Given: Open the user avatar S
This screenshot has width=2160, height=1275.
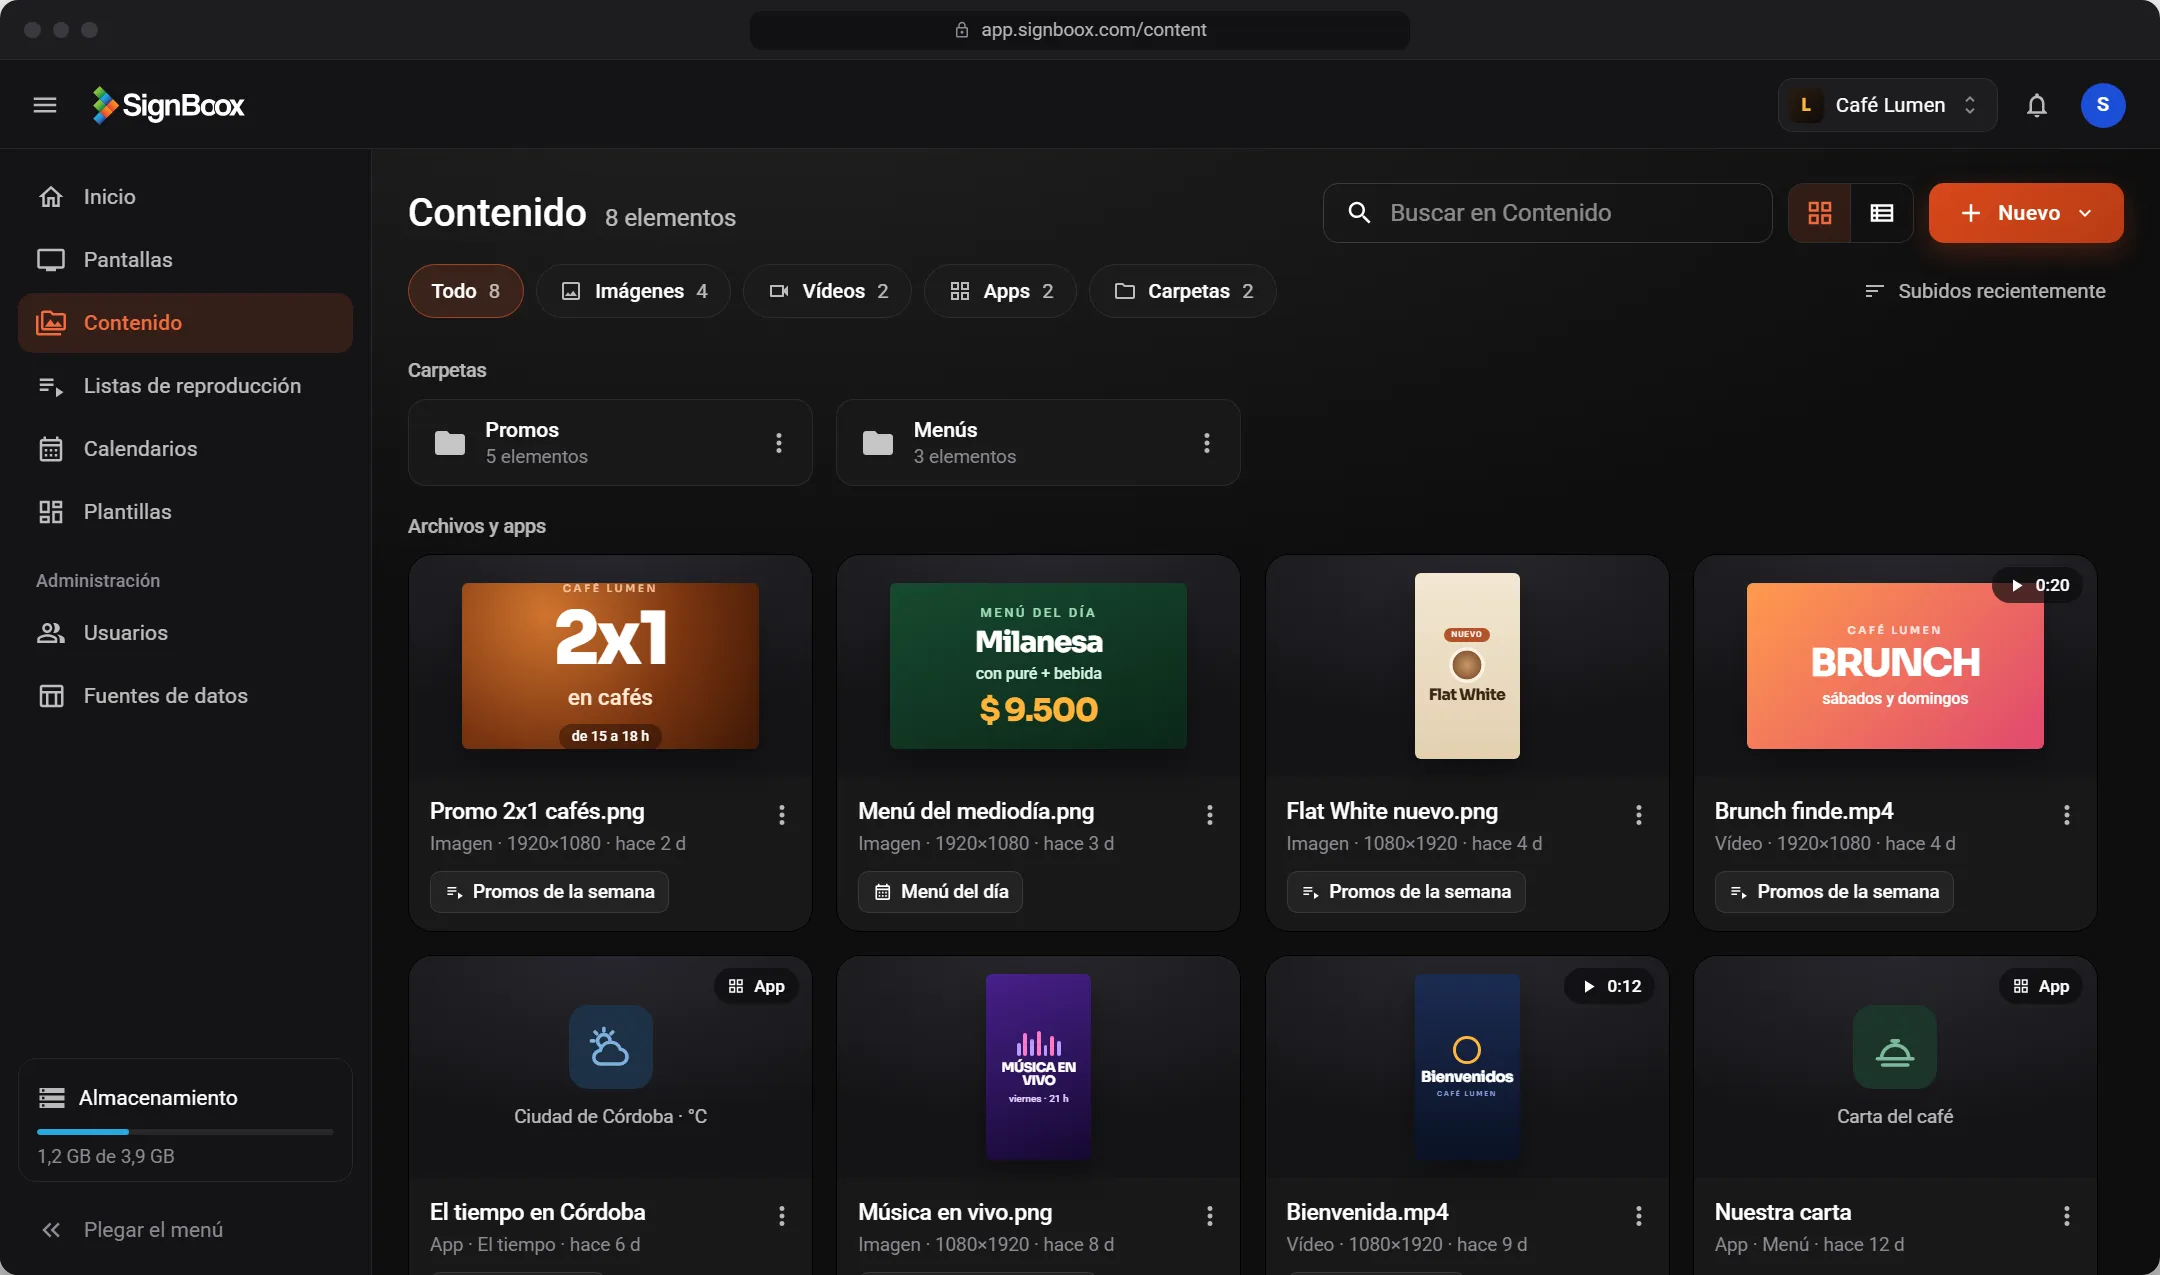Looking at the screenshot, I should [x=2103, y=105].
